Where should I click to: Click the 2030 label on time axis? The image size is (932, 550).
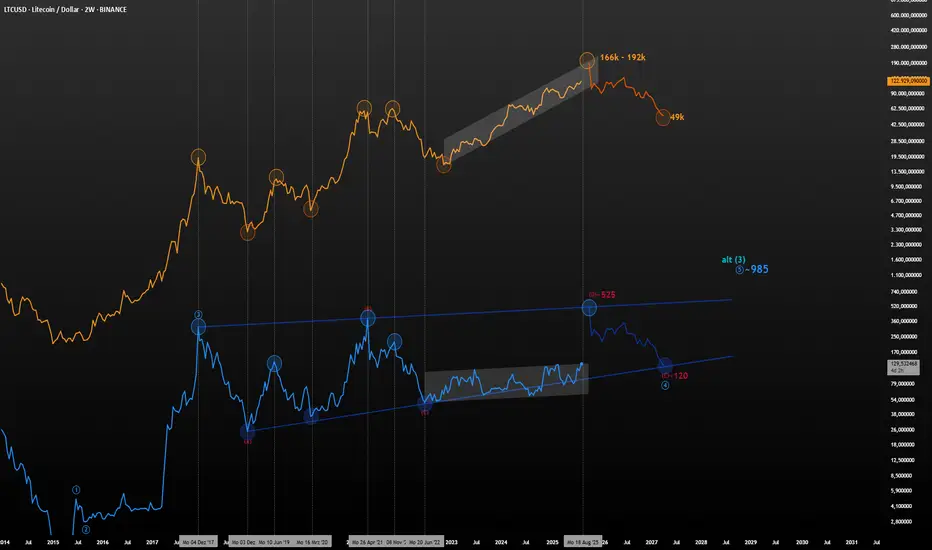click(802, 542)
